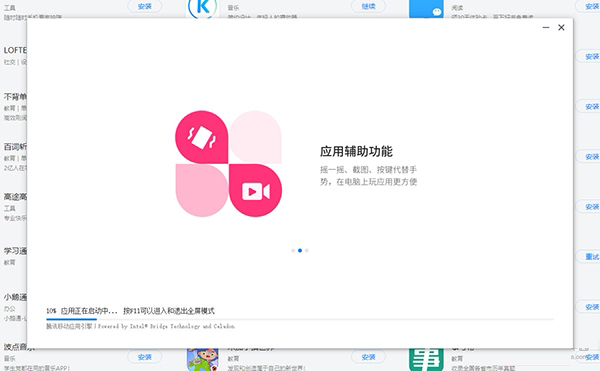Viewport: 600px width, 371px height.
Task: Open the 不背单 app entry
Action: pos(15,97)
